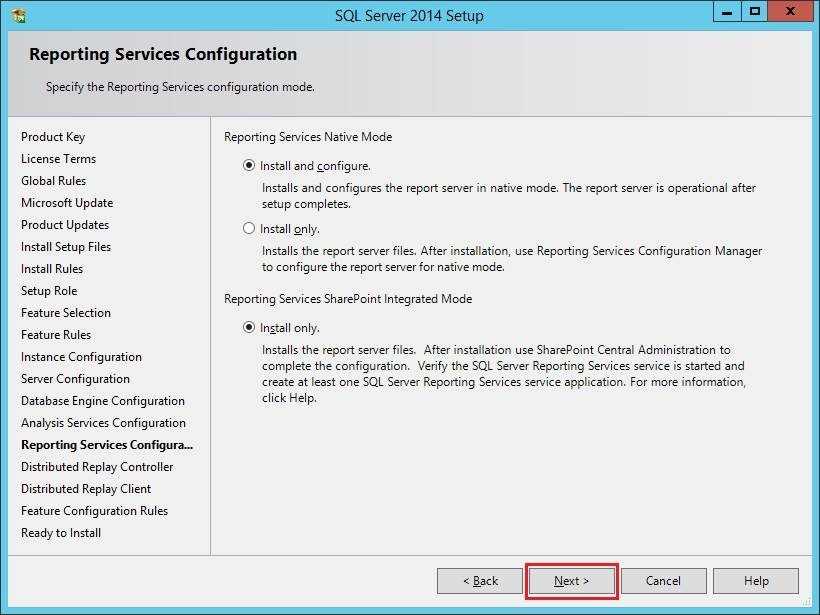Cancel the SQL Server setup
This screenshot has width=820, height=615.
tap(663, 581)
